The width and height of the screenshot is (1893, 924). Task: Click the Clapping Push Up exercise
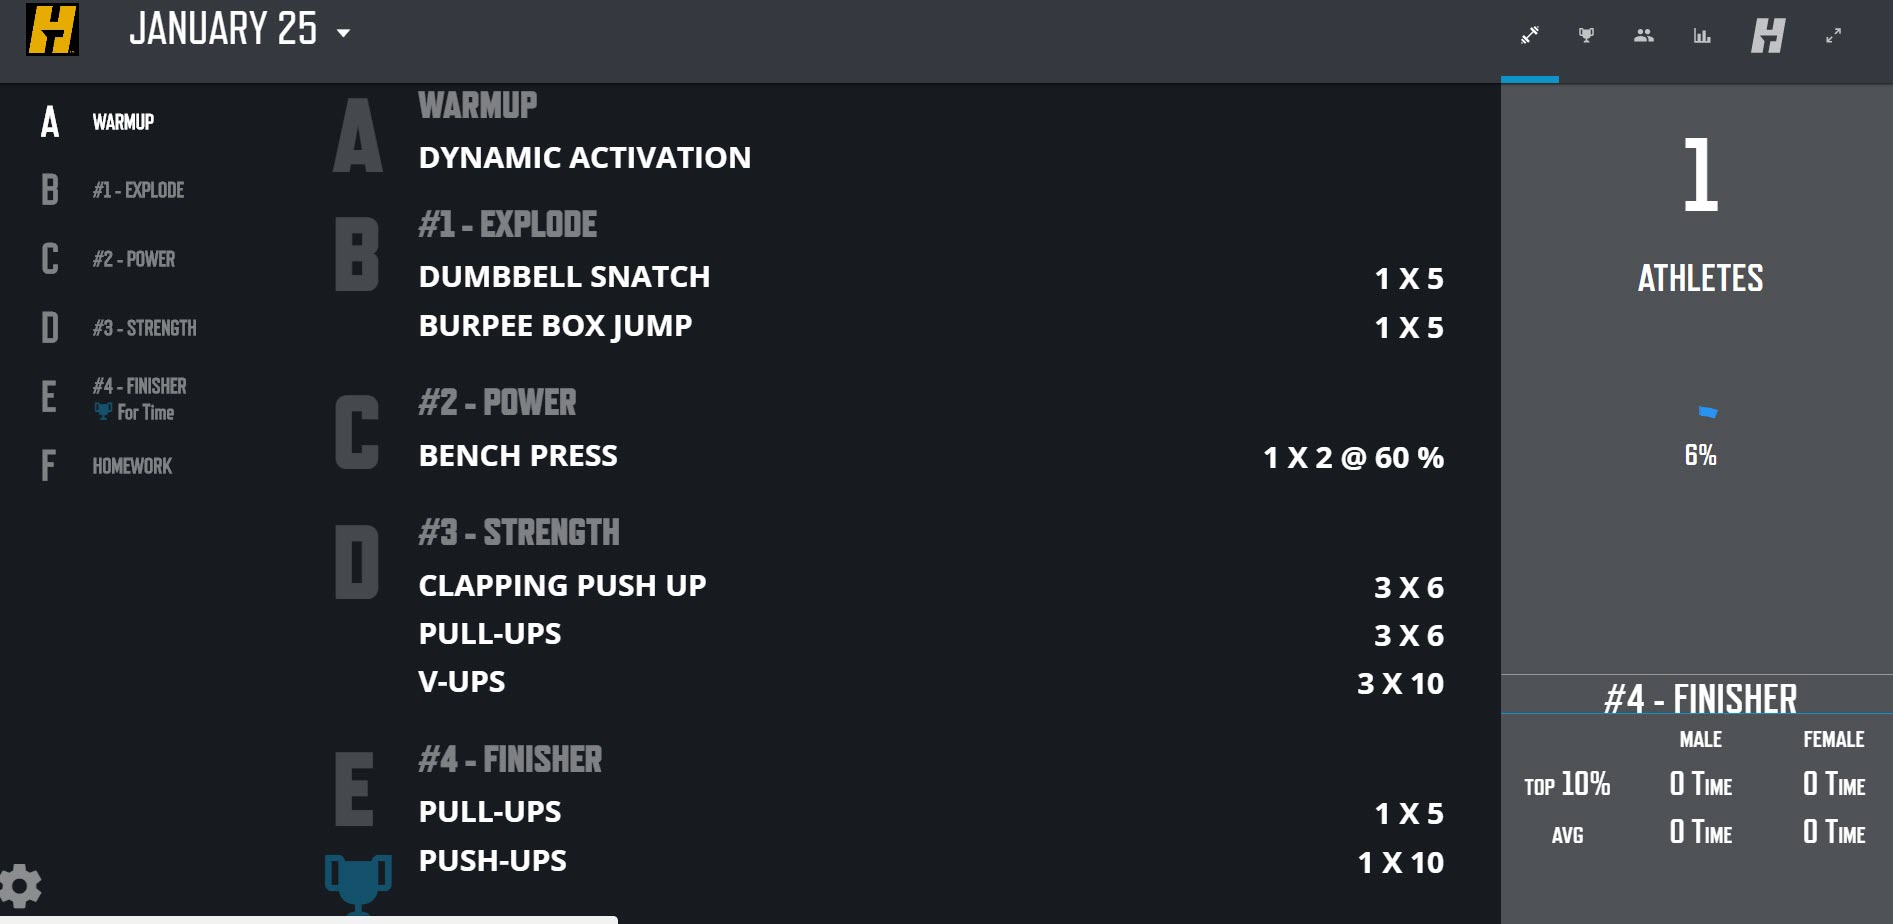(x=562, y=586)
